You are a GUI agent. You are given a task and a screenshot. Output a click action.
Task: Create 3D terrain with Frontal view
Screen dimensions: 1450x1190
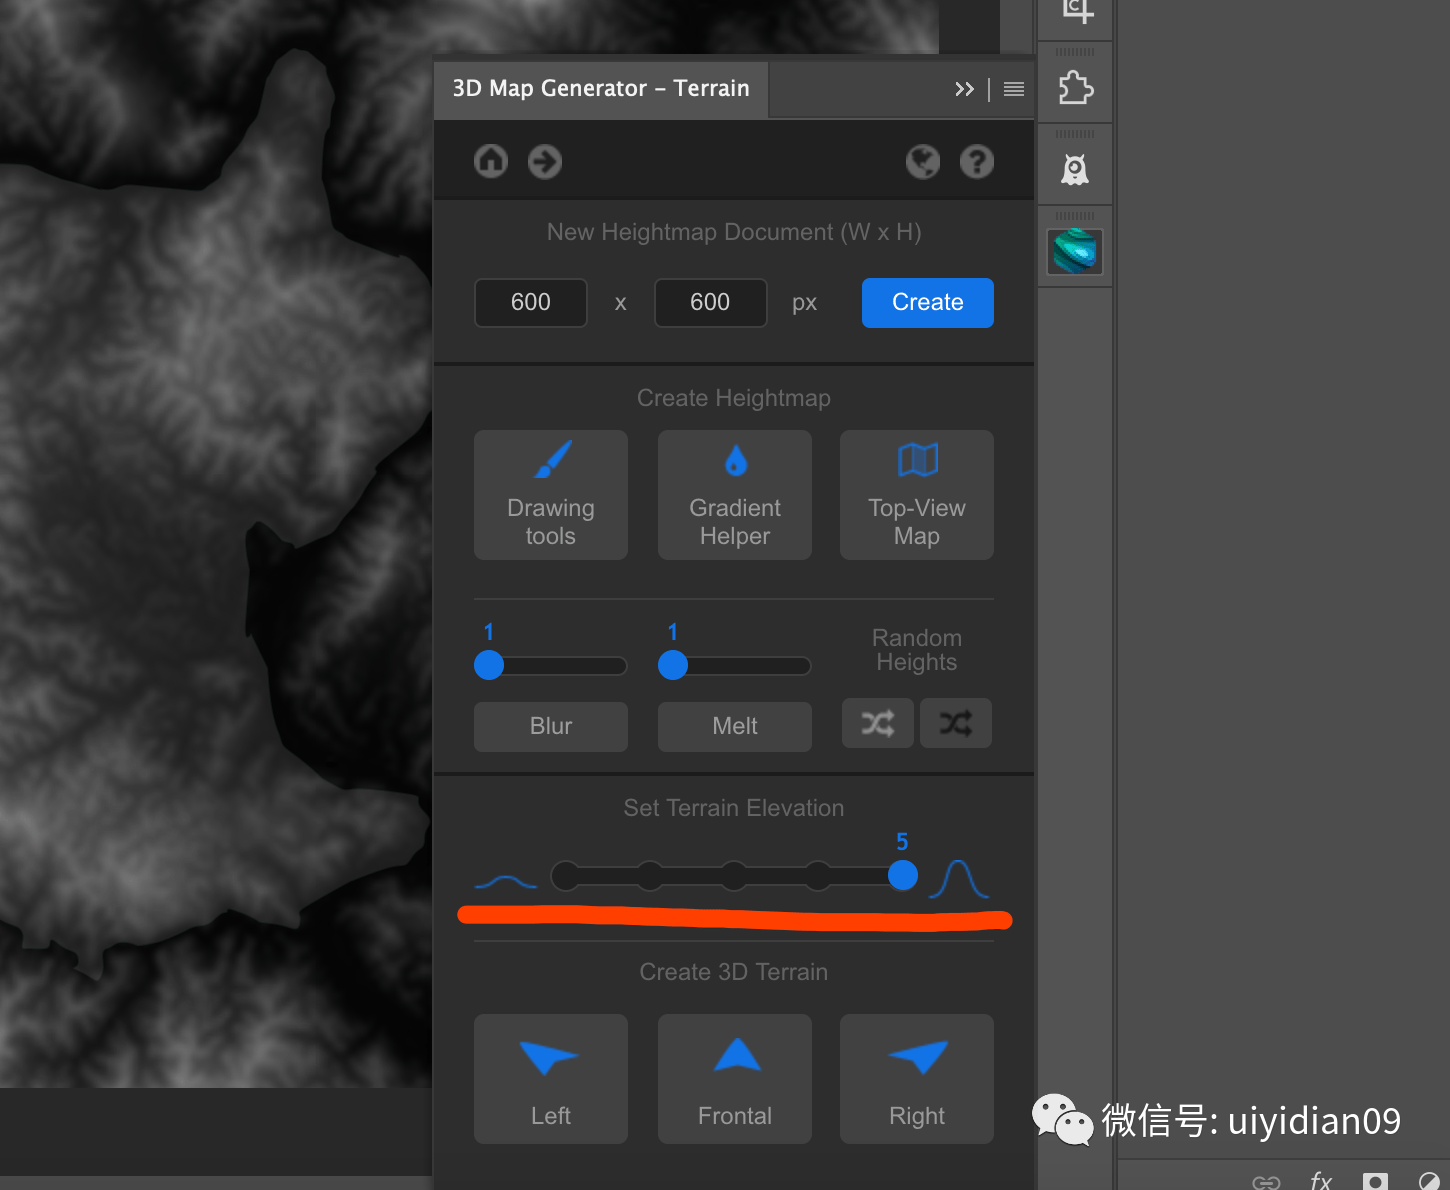(x=735, y=1079)
